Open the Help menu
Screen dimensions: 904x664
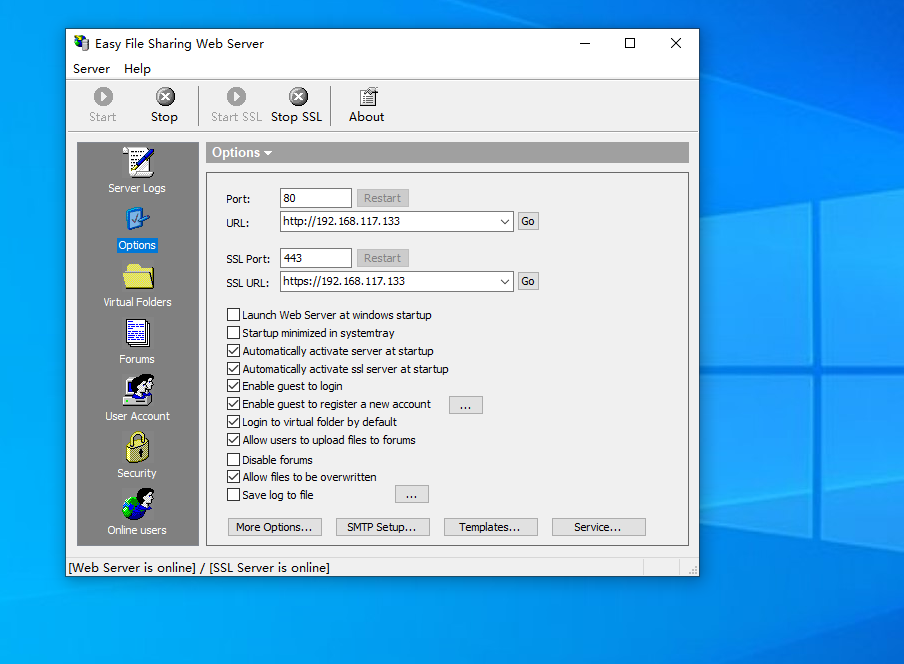[x=137, y=69]
